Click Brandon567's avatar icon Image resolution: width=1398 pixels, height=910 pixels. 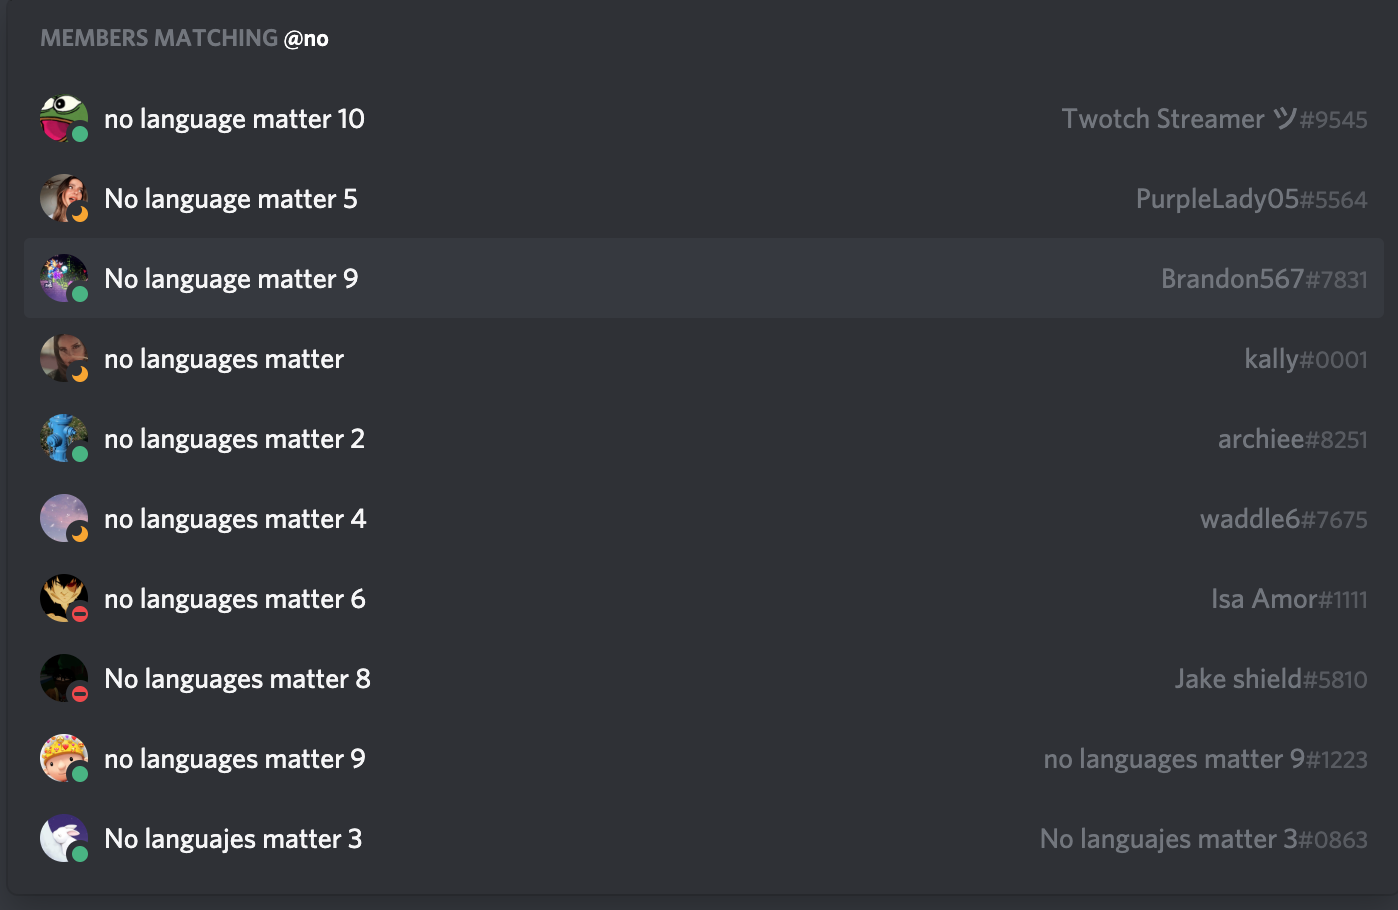(x=63, y=279)
